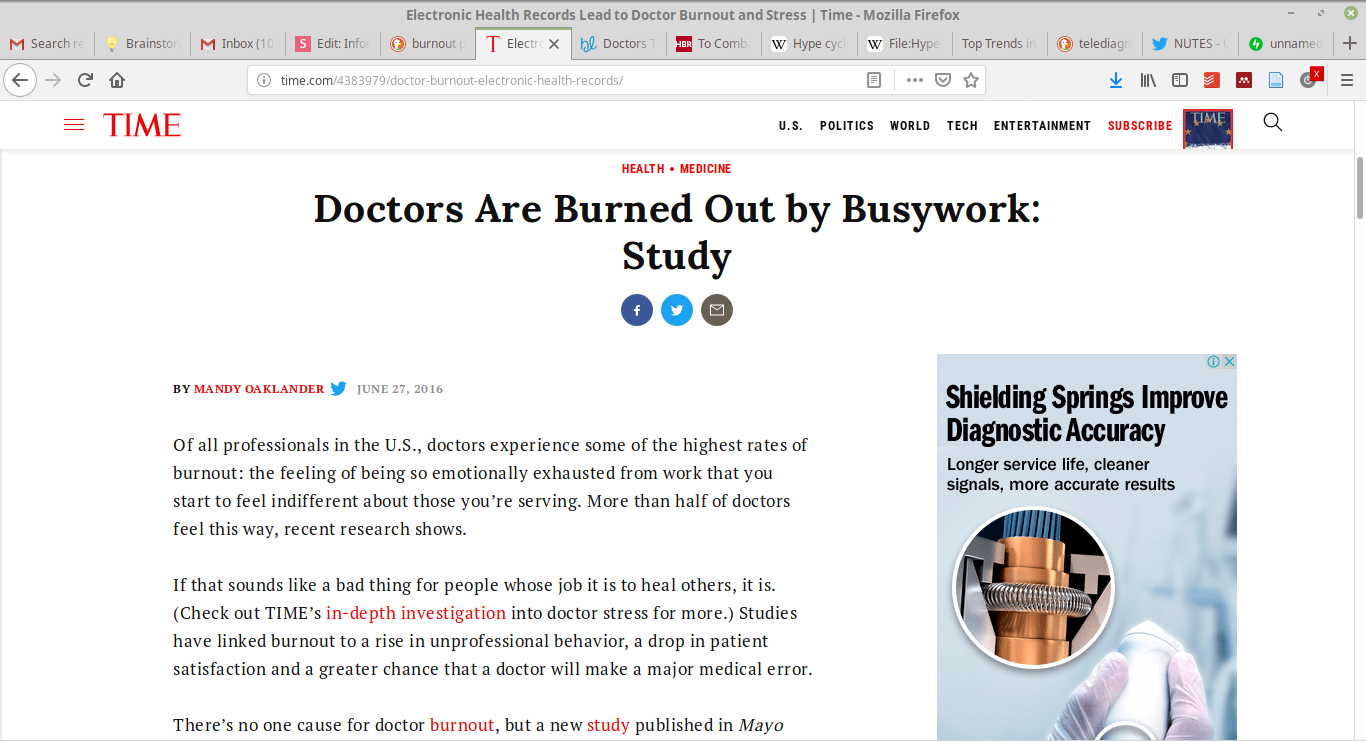1366x741 pixels.
Task: Switch to the DuckDuckGo burnout tab
Action: (429, 43)
